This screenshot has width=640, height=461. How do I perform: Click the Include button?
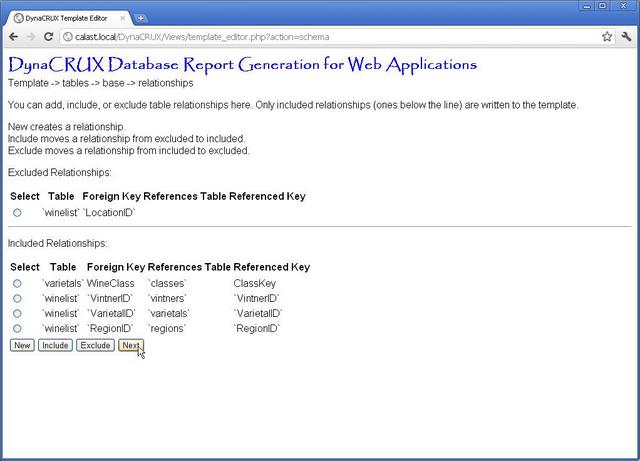[x=56, y=345]
